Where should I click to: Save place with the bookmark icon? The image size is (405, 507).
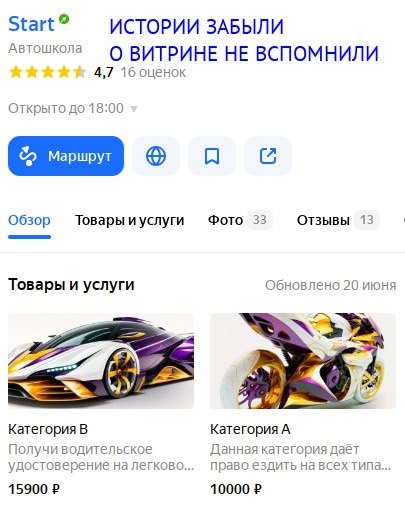[x=212, y=156]
